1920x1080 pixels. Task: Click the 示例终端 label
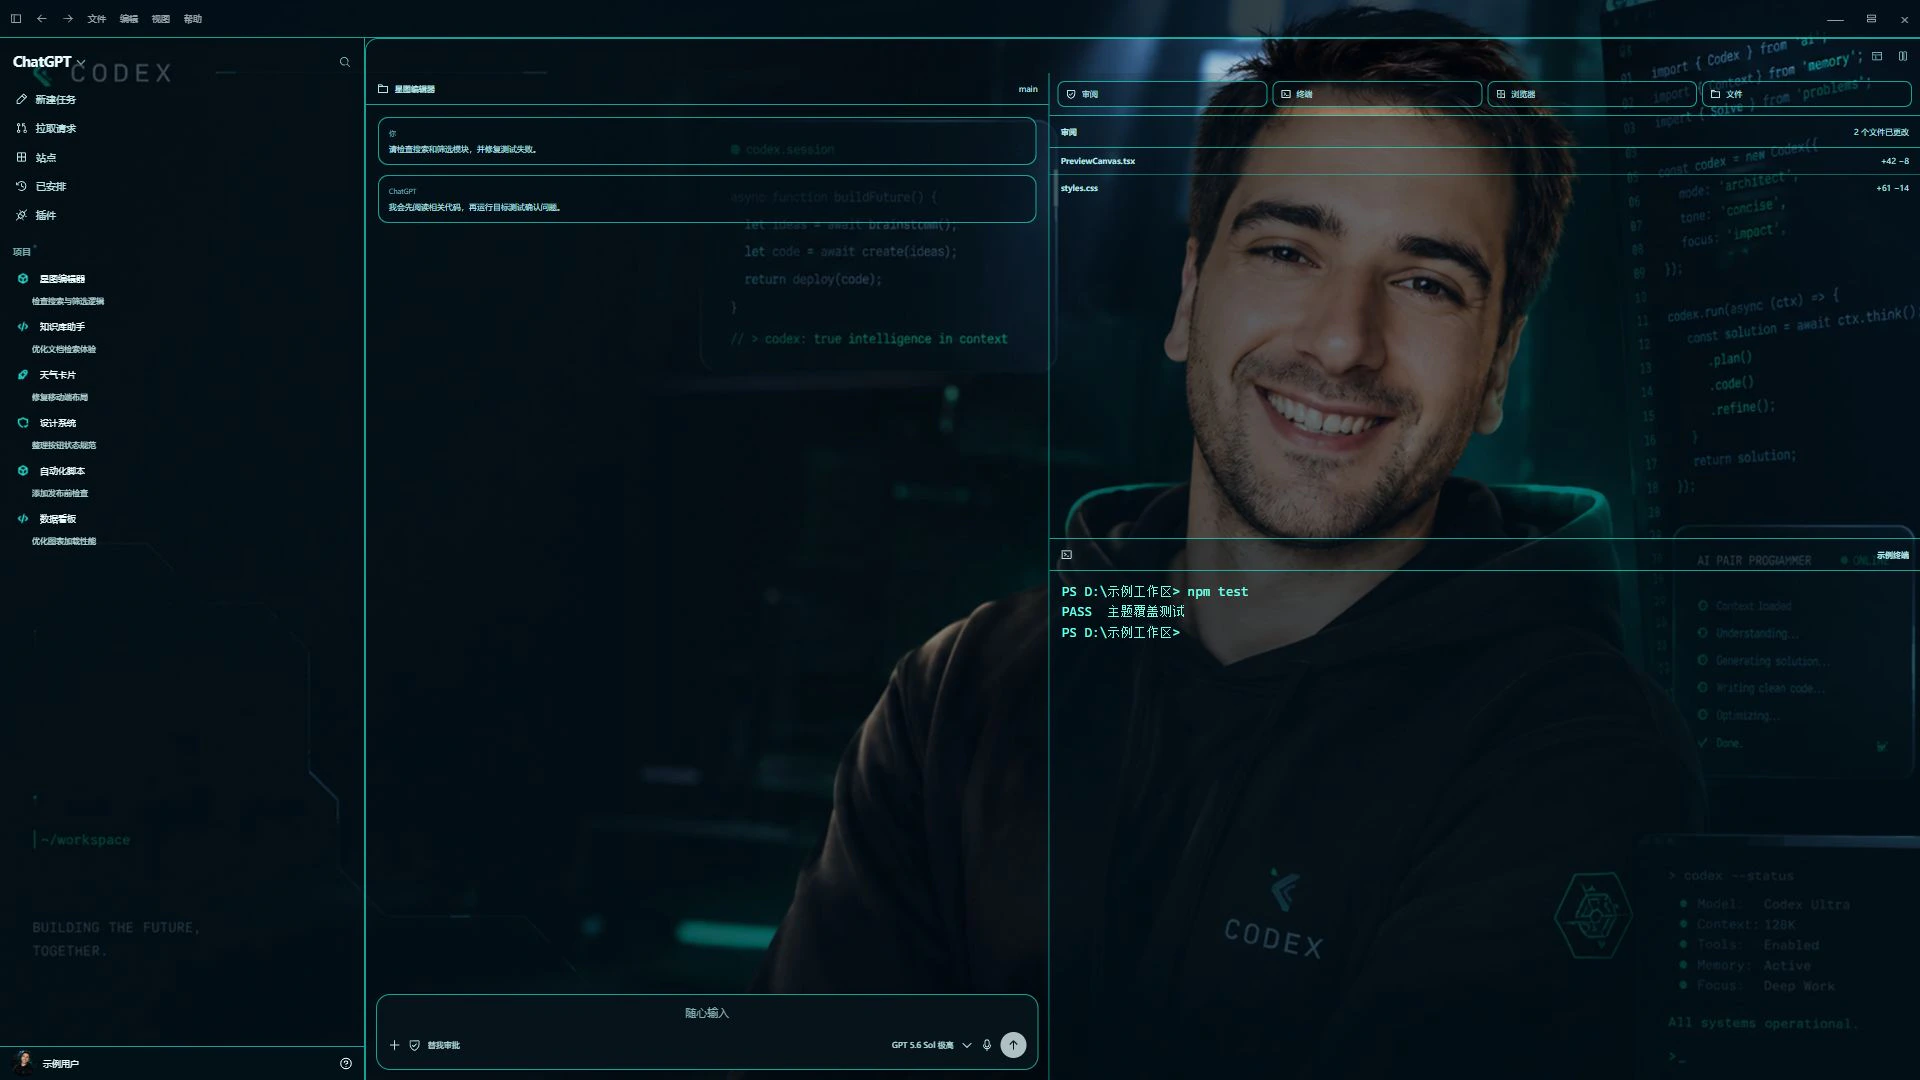(1892, 556)
